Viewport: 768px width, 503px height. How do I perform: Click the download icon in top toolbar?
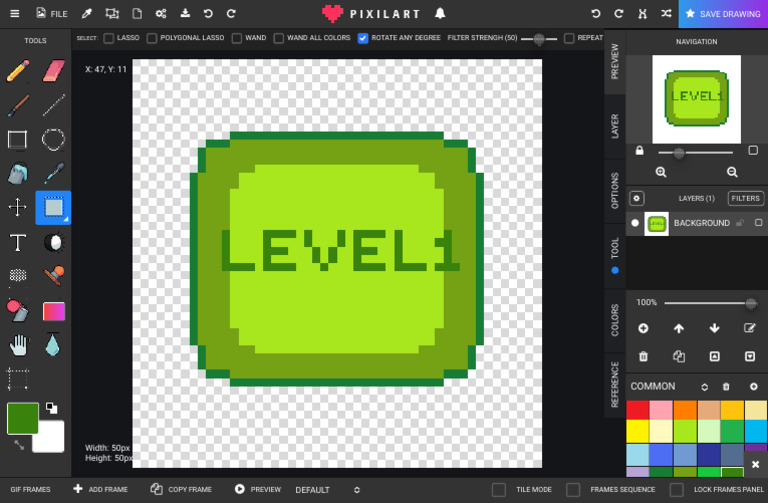[x=185, y=13]
